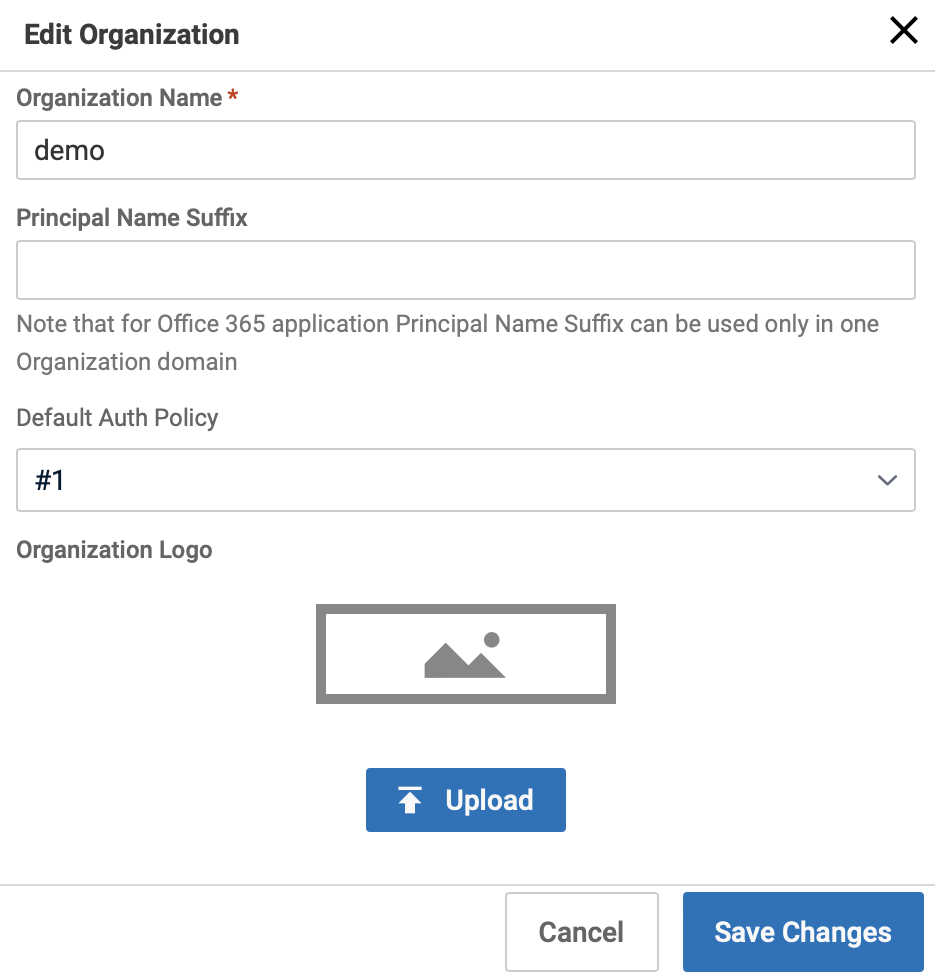The image size is (935, 975).
Task: Click the X close icon
Action: pos(903,30)
